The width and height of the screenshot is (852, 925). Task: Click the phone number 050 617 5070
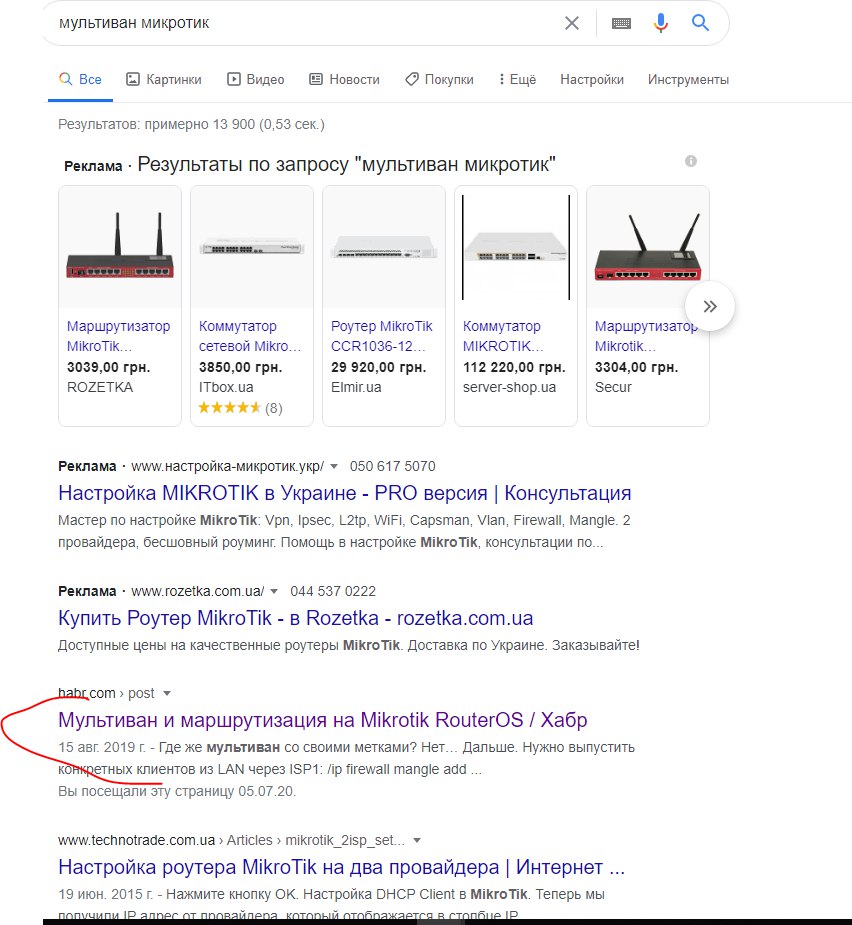tap(392, 467)
